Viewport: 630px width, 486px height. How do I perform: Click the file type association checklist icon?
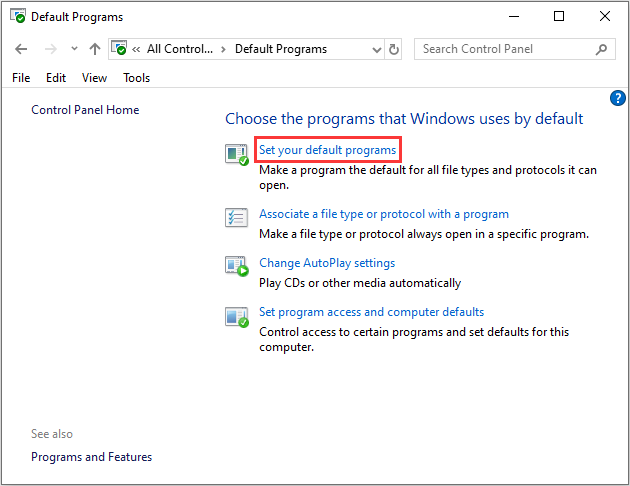pyautogui.click(x=236, y=218)
